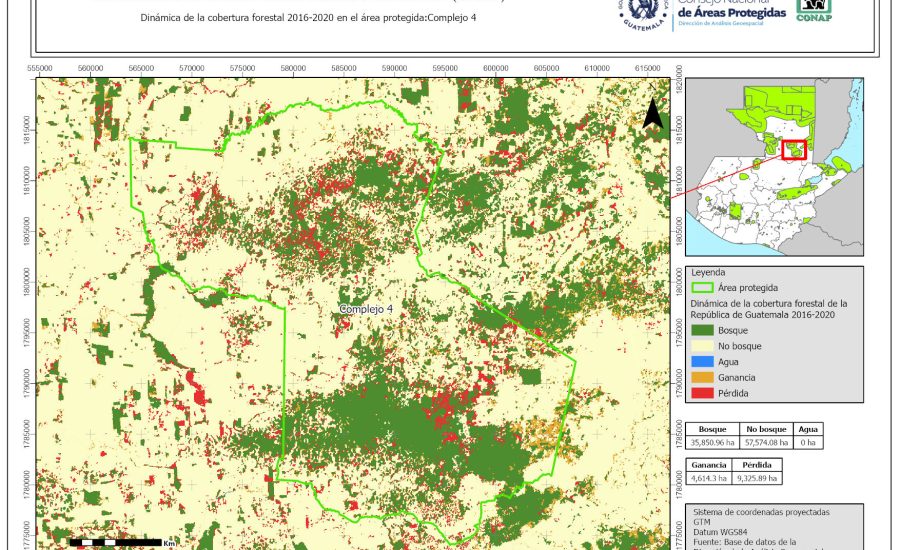Viewport: 900px width, 550px height.
Task: Click the Ganancia 4,614.3 ha cell
Action: [708, 479]
